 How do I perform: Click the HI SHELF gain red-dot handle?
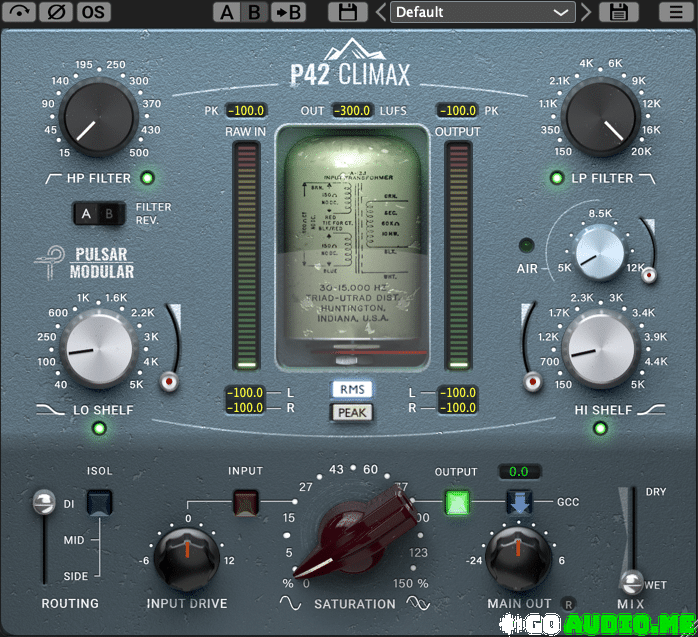(532, 381)
